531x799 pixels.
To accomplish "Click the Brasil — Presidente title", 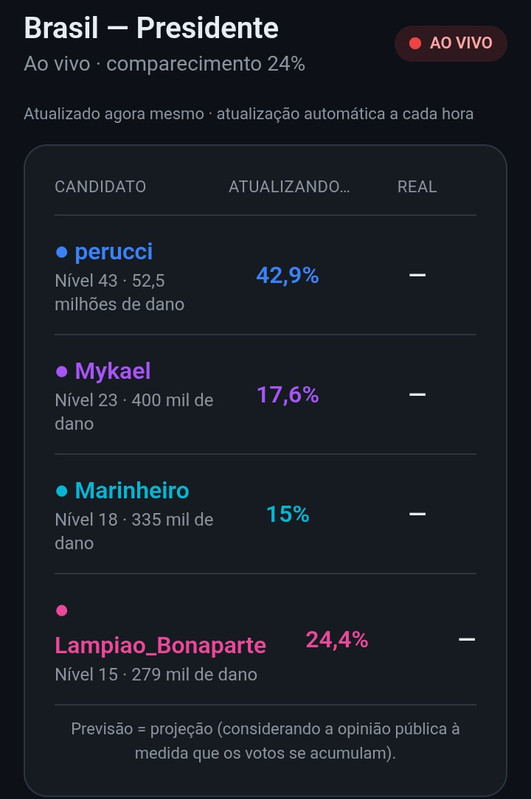I will coord(151,28).
